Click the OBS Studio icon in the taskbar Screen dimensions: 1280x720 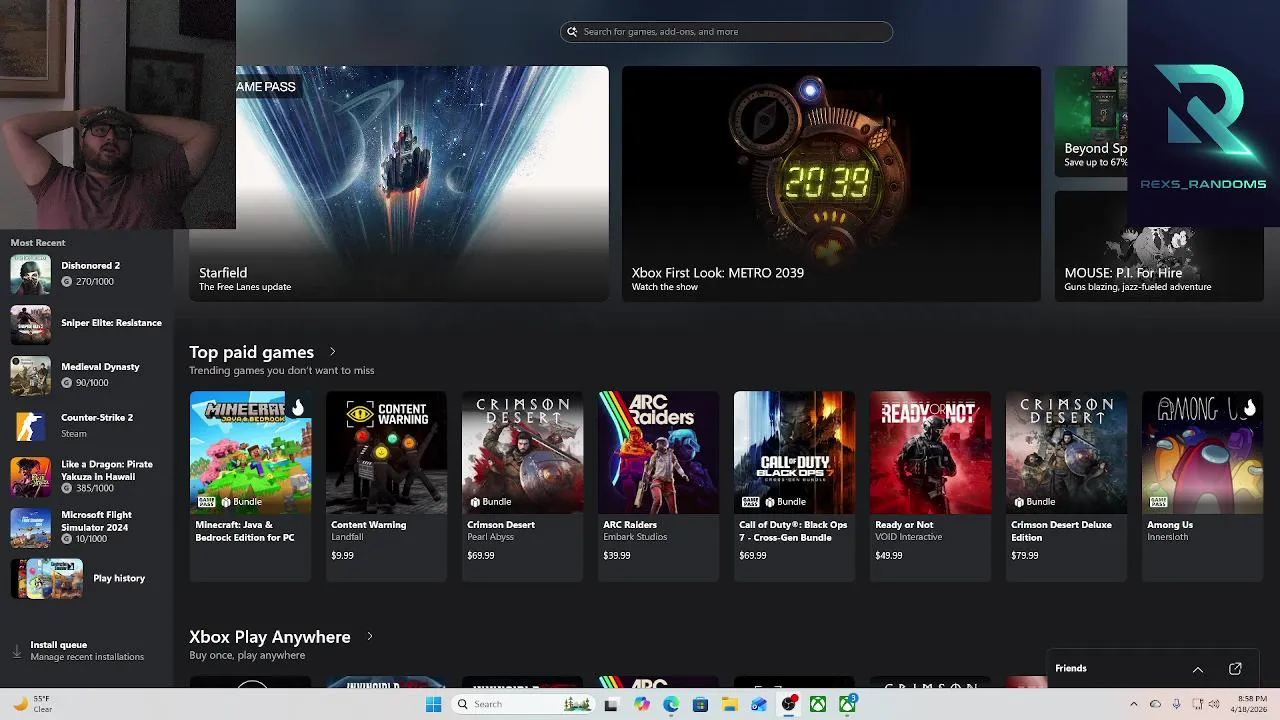tap(789, 704)
